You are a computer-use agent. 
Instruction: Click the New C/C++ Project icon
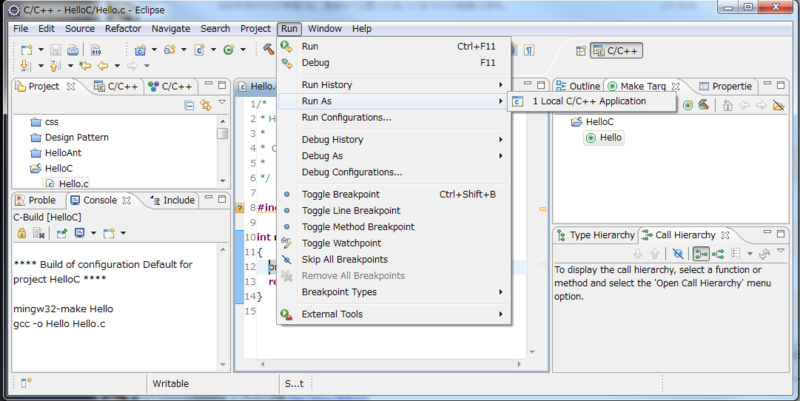(140, 50)
